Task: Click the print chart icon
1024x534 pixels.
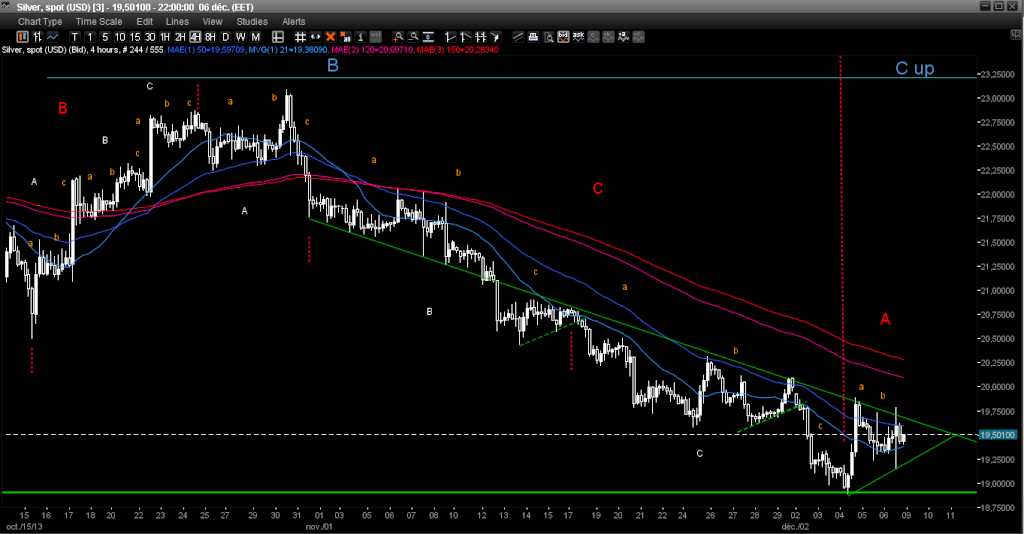Action: click(533, 37)
